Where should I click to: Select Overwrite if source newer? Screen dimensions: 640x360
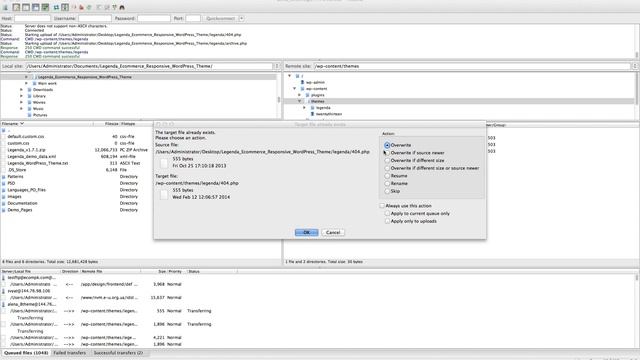[x=387, y=153]
